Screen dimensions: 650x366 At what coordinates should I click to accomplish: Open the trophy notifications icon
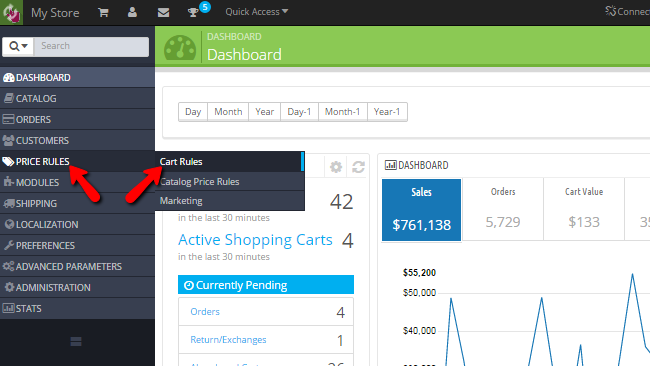pos(193,12)
